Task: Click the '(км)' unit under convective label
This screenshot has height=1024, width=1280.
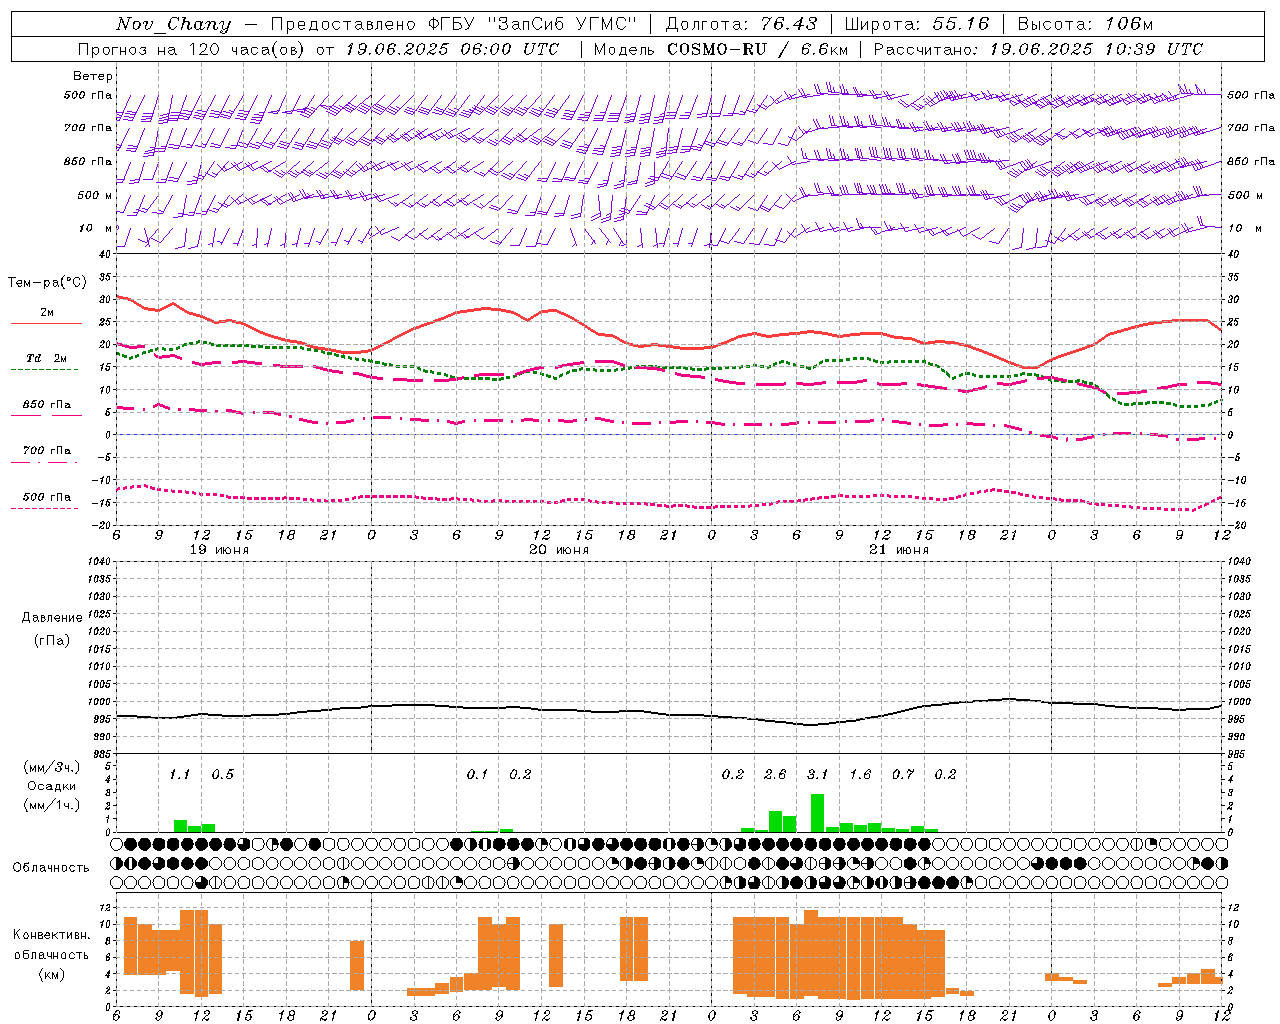Action: [52, 974]
